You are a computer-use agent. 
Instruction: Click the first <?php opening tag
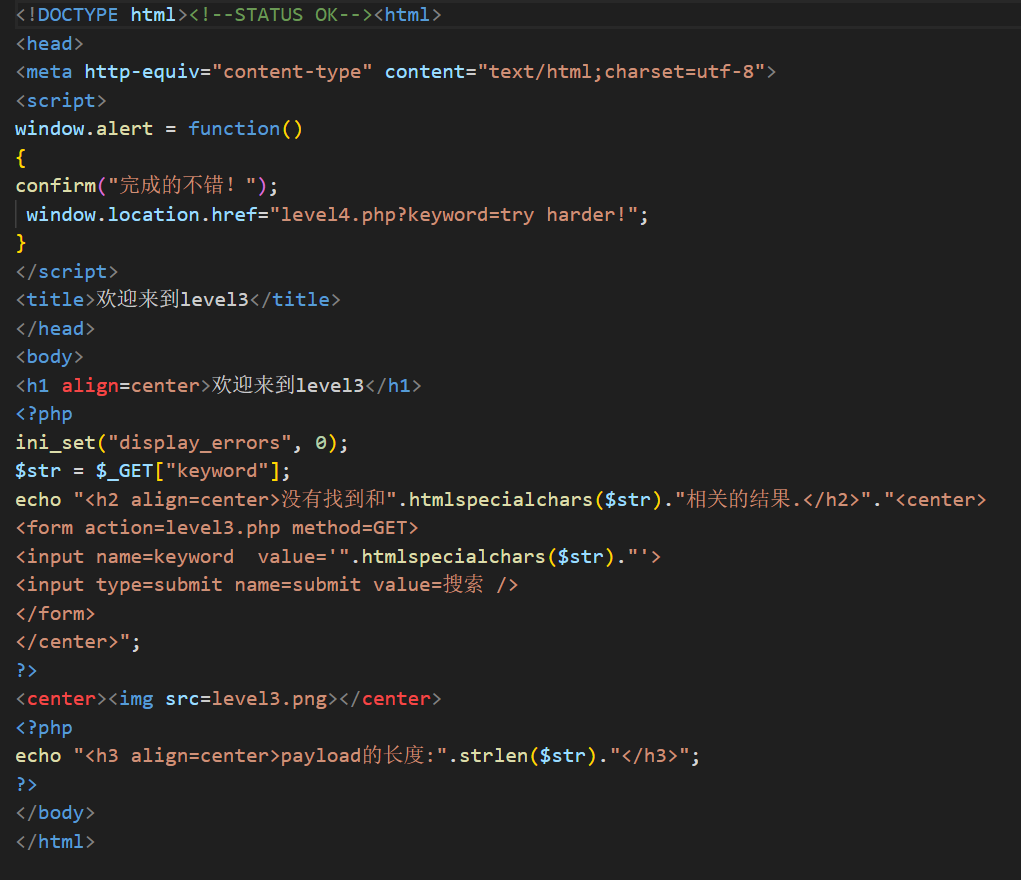click(x=44, y=414)
